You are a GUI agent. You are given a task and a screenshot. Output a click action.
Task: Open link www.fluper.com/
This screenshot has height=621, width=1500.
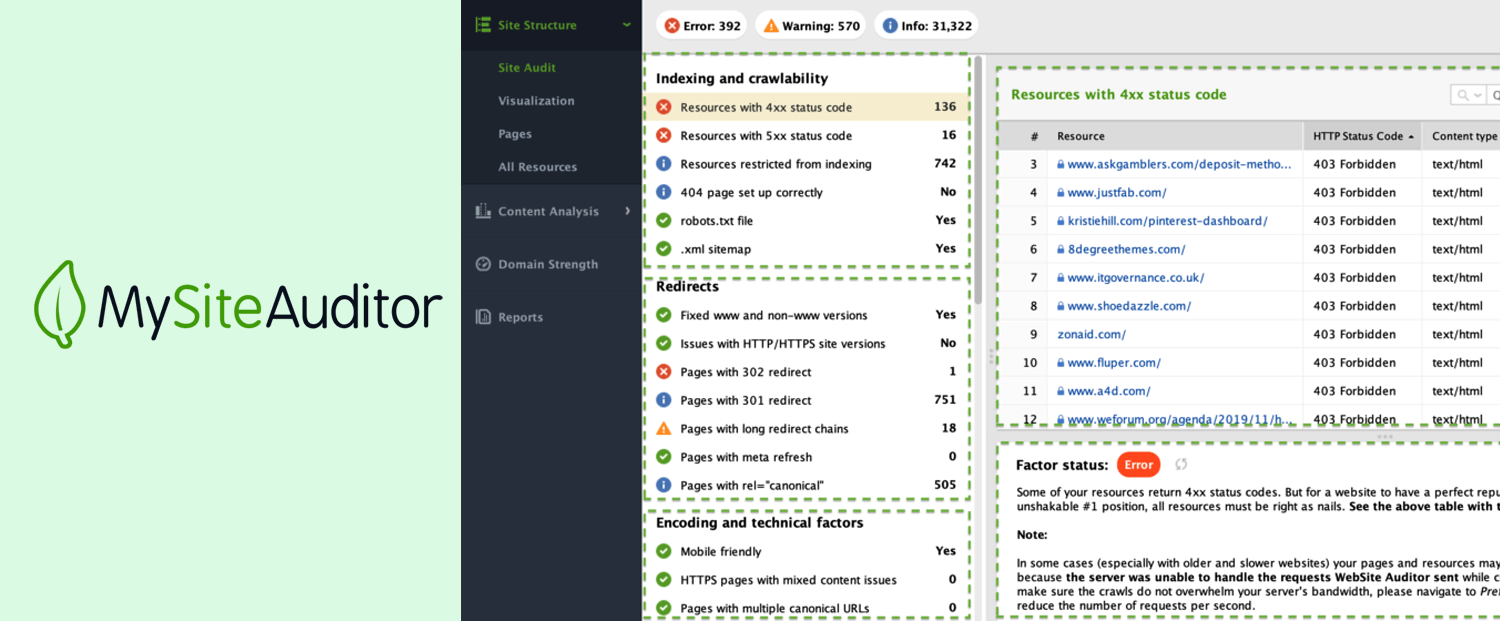(1114, 362)
